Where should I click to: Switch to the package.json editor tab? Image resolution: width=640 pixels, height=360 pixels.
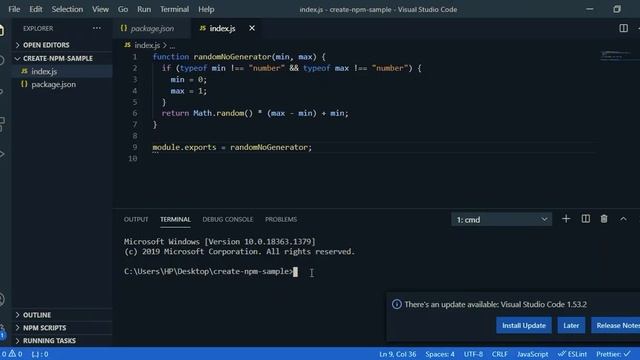click(x=151, y=28)
